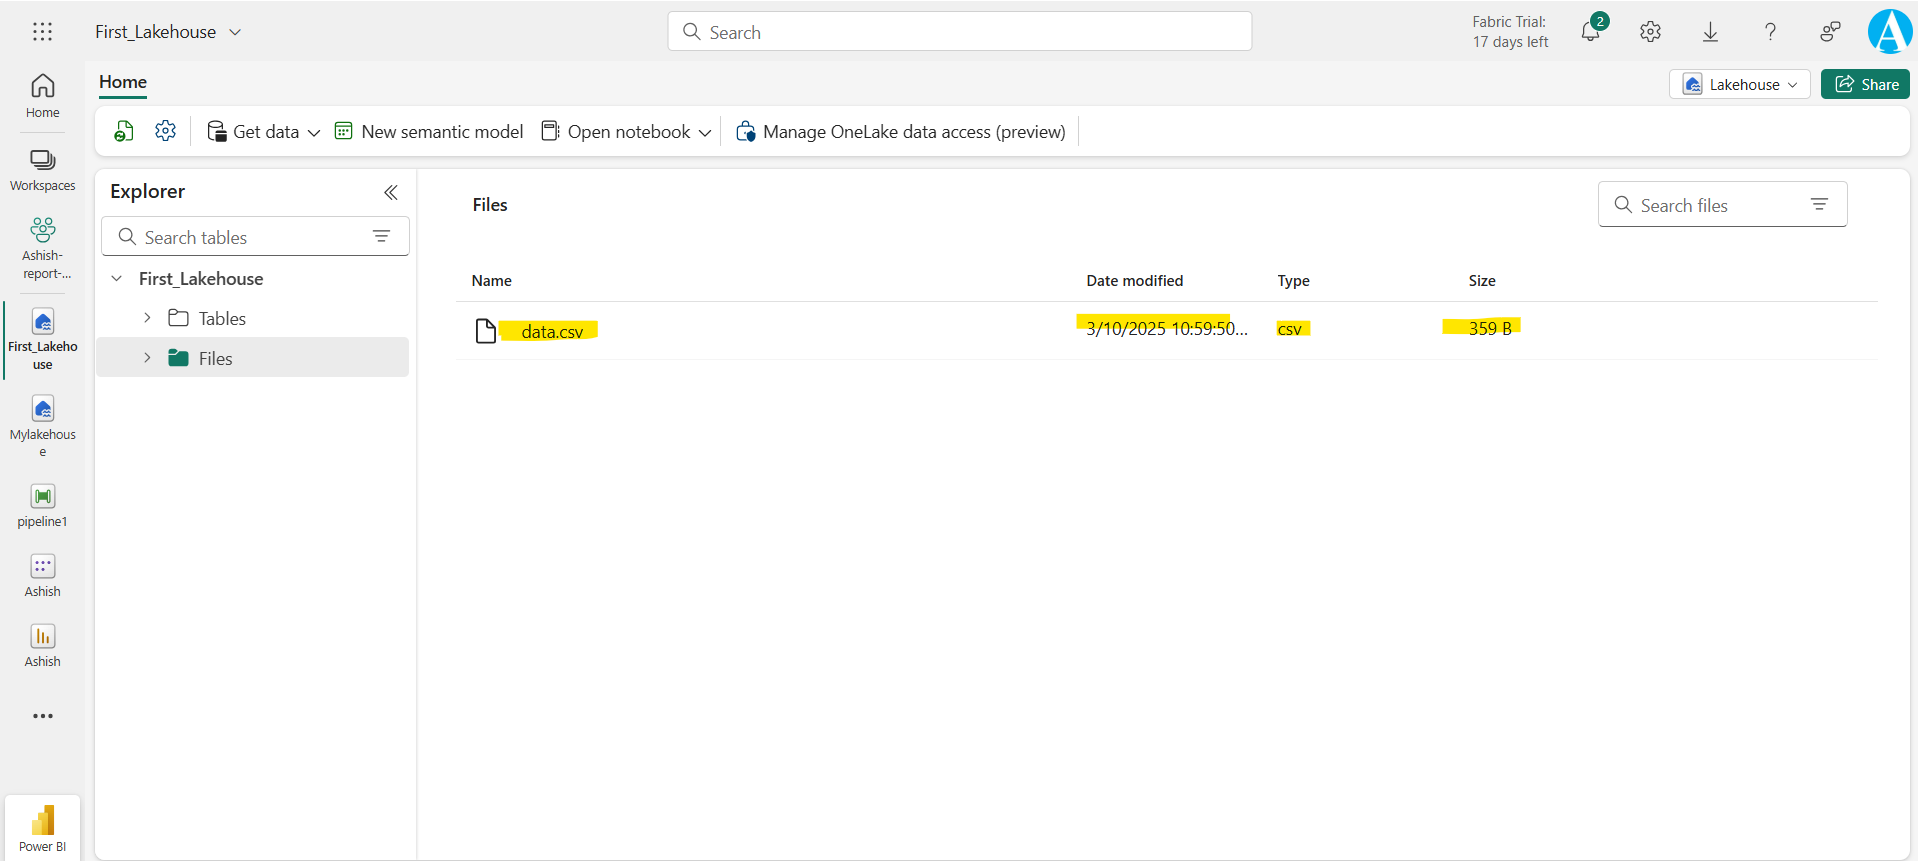Screen dimensions: 1918x861
Task: Select the Home tab
Action: [123, 82]
